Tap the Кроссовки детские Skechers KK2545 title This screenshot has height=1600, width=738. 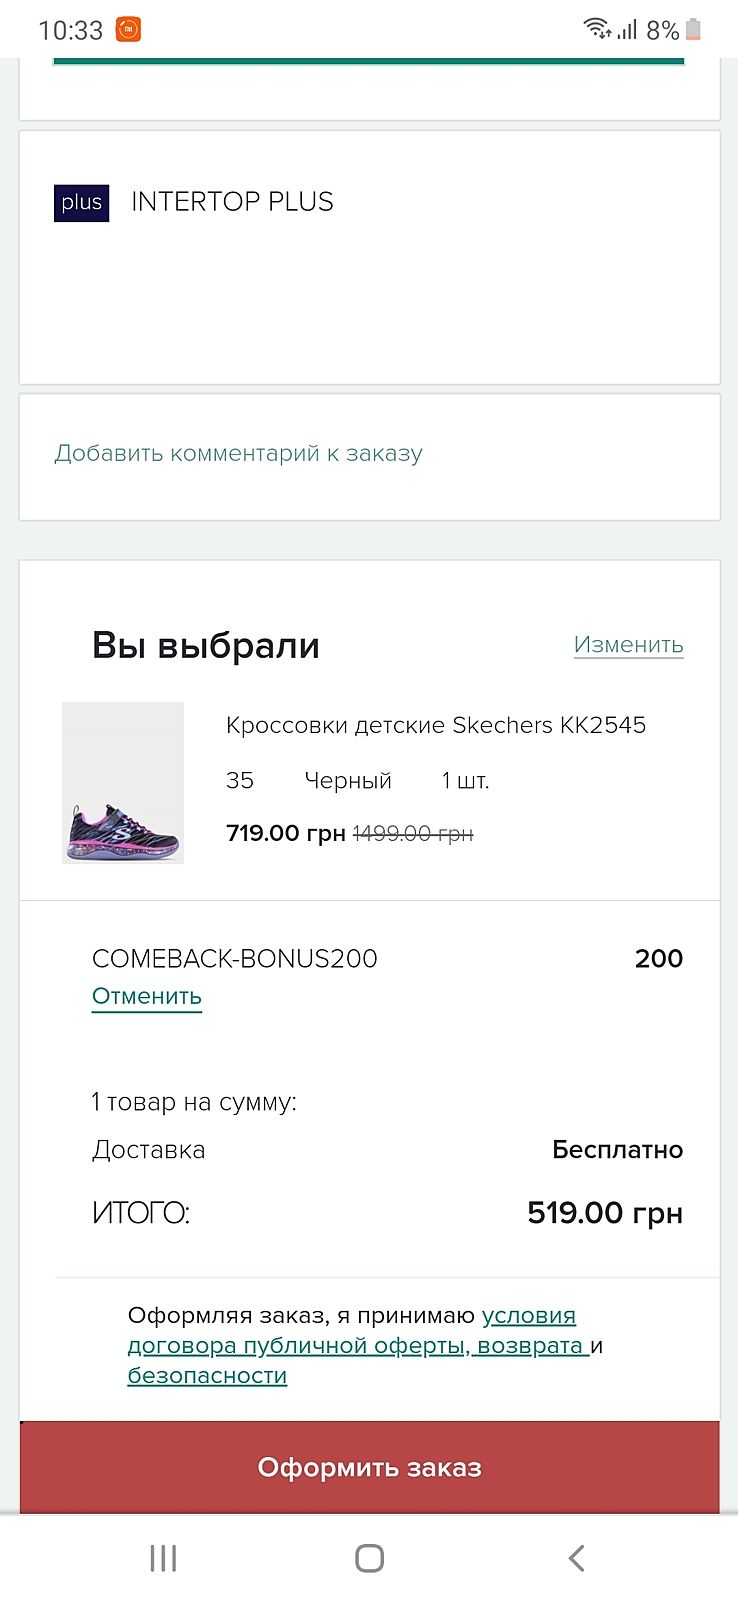436,725
